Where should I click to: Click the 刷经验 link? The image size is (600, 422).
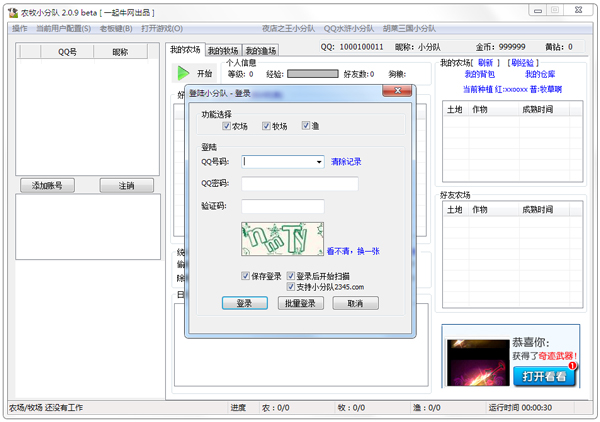[522, 62]
